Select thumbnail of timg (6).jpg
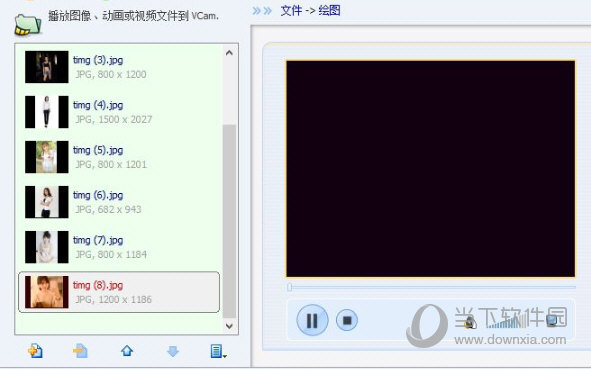591x369 pixels. (x=47, y=202)
